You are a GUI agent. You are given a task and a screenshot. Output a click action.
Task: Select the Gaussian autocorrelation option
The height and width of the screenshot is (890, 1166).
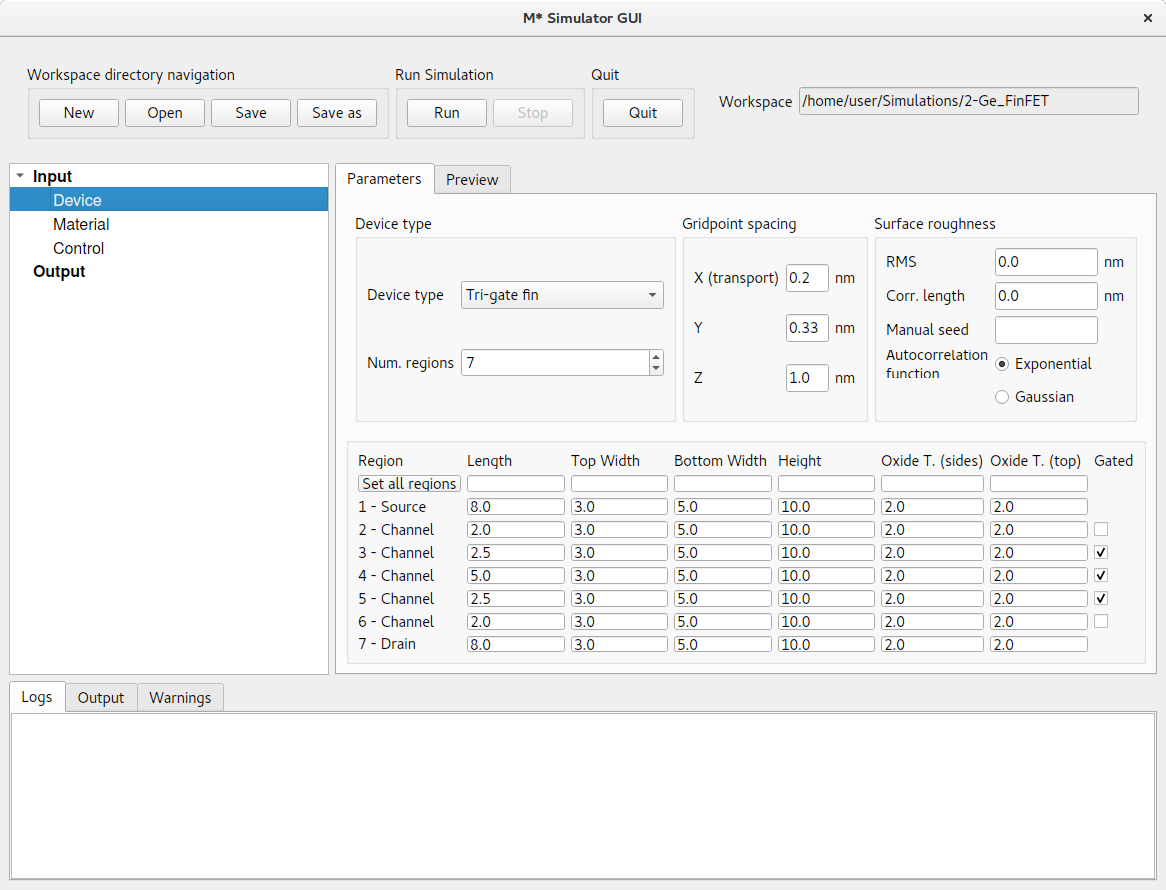tap(1002, 397)
